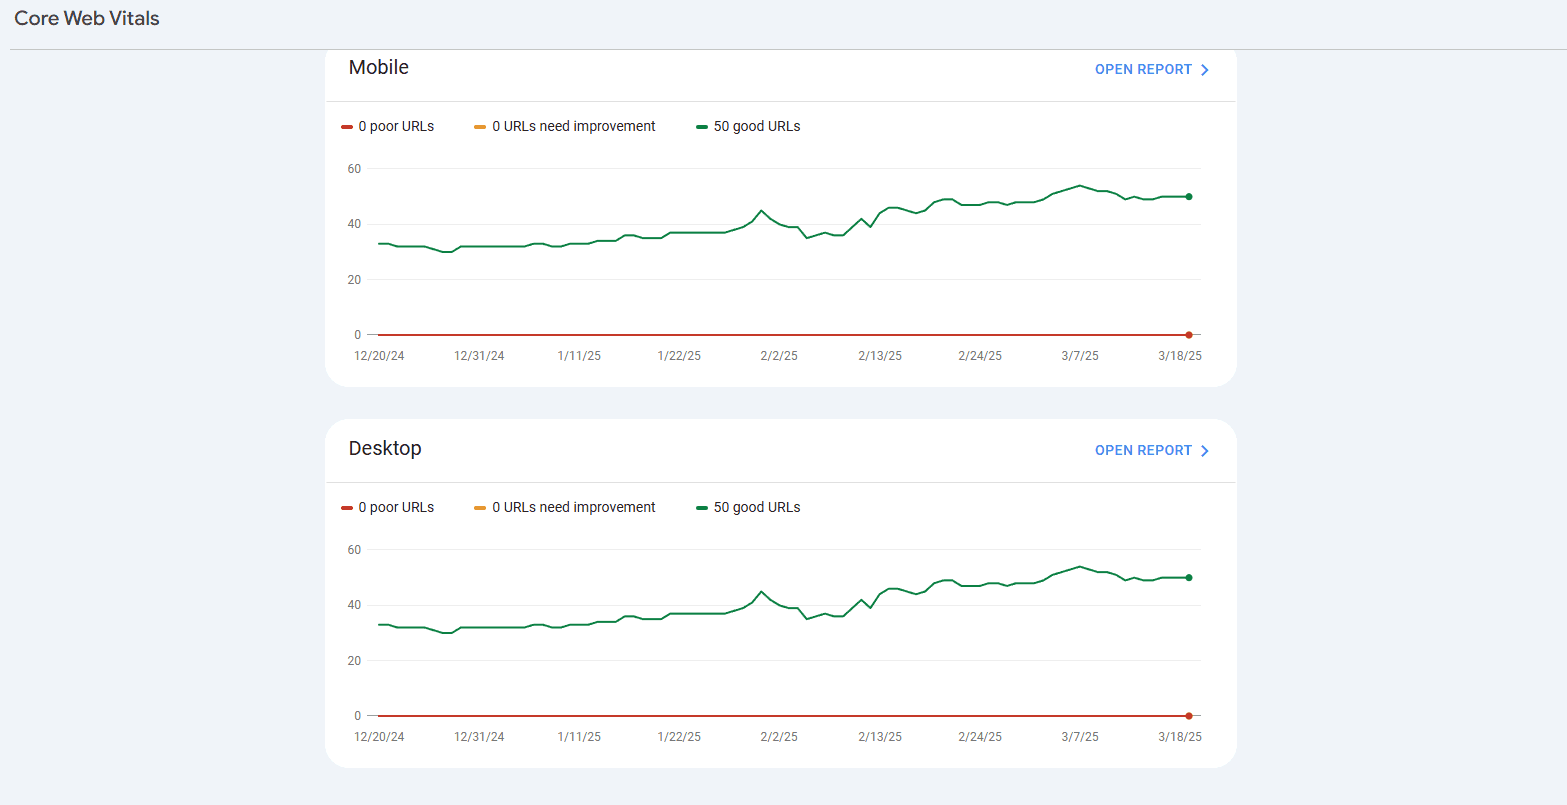
Task: Click the Desktop section's '50 good URLs' legend expander
Action: click(748, 507)
